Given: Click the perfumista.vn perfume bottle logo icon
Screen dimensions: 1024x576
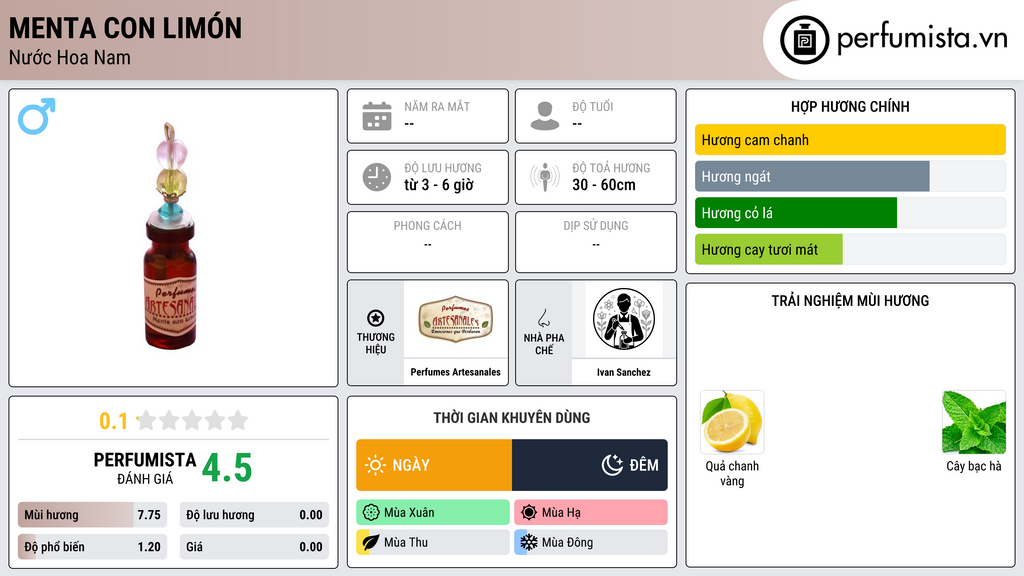Looking at the screenshot, I should click(804, 40).
